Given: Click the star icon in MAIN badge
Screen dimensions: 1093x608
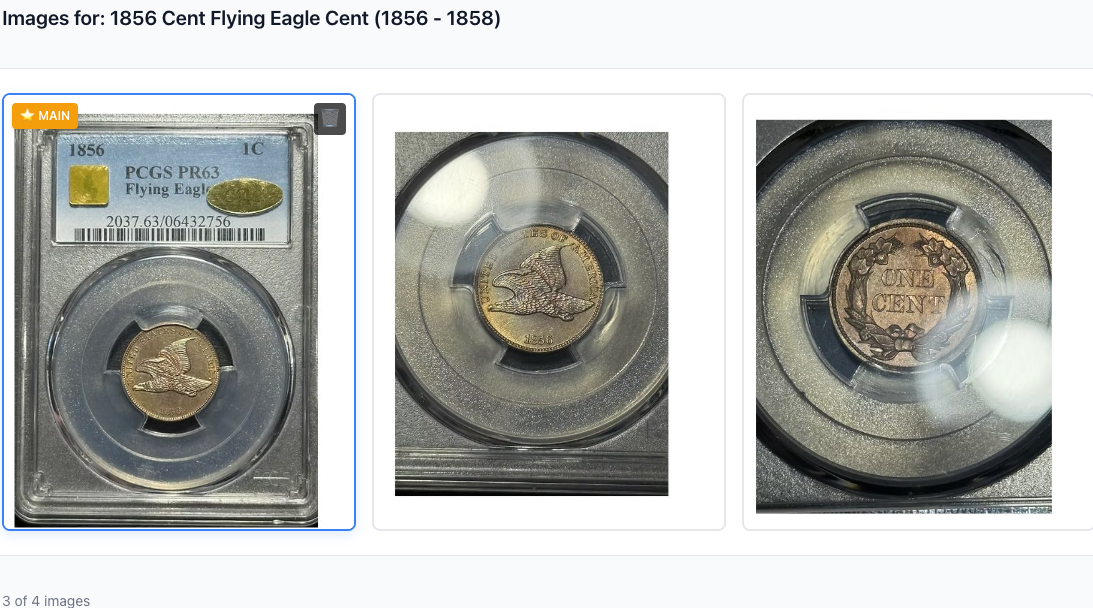Looking at the screenshot, I should pyautogui.click(x=27, y=115).
